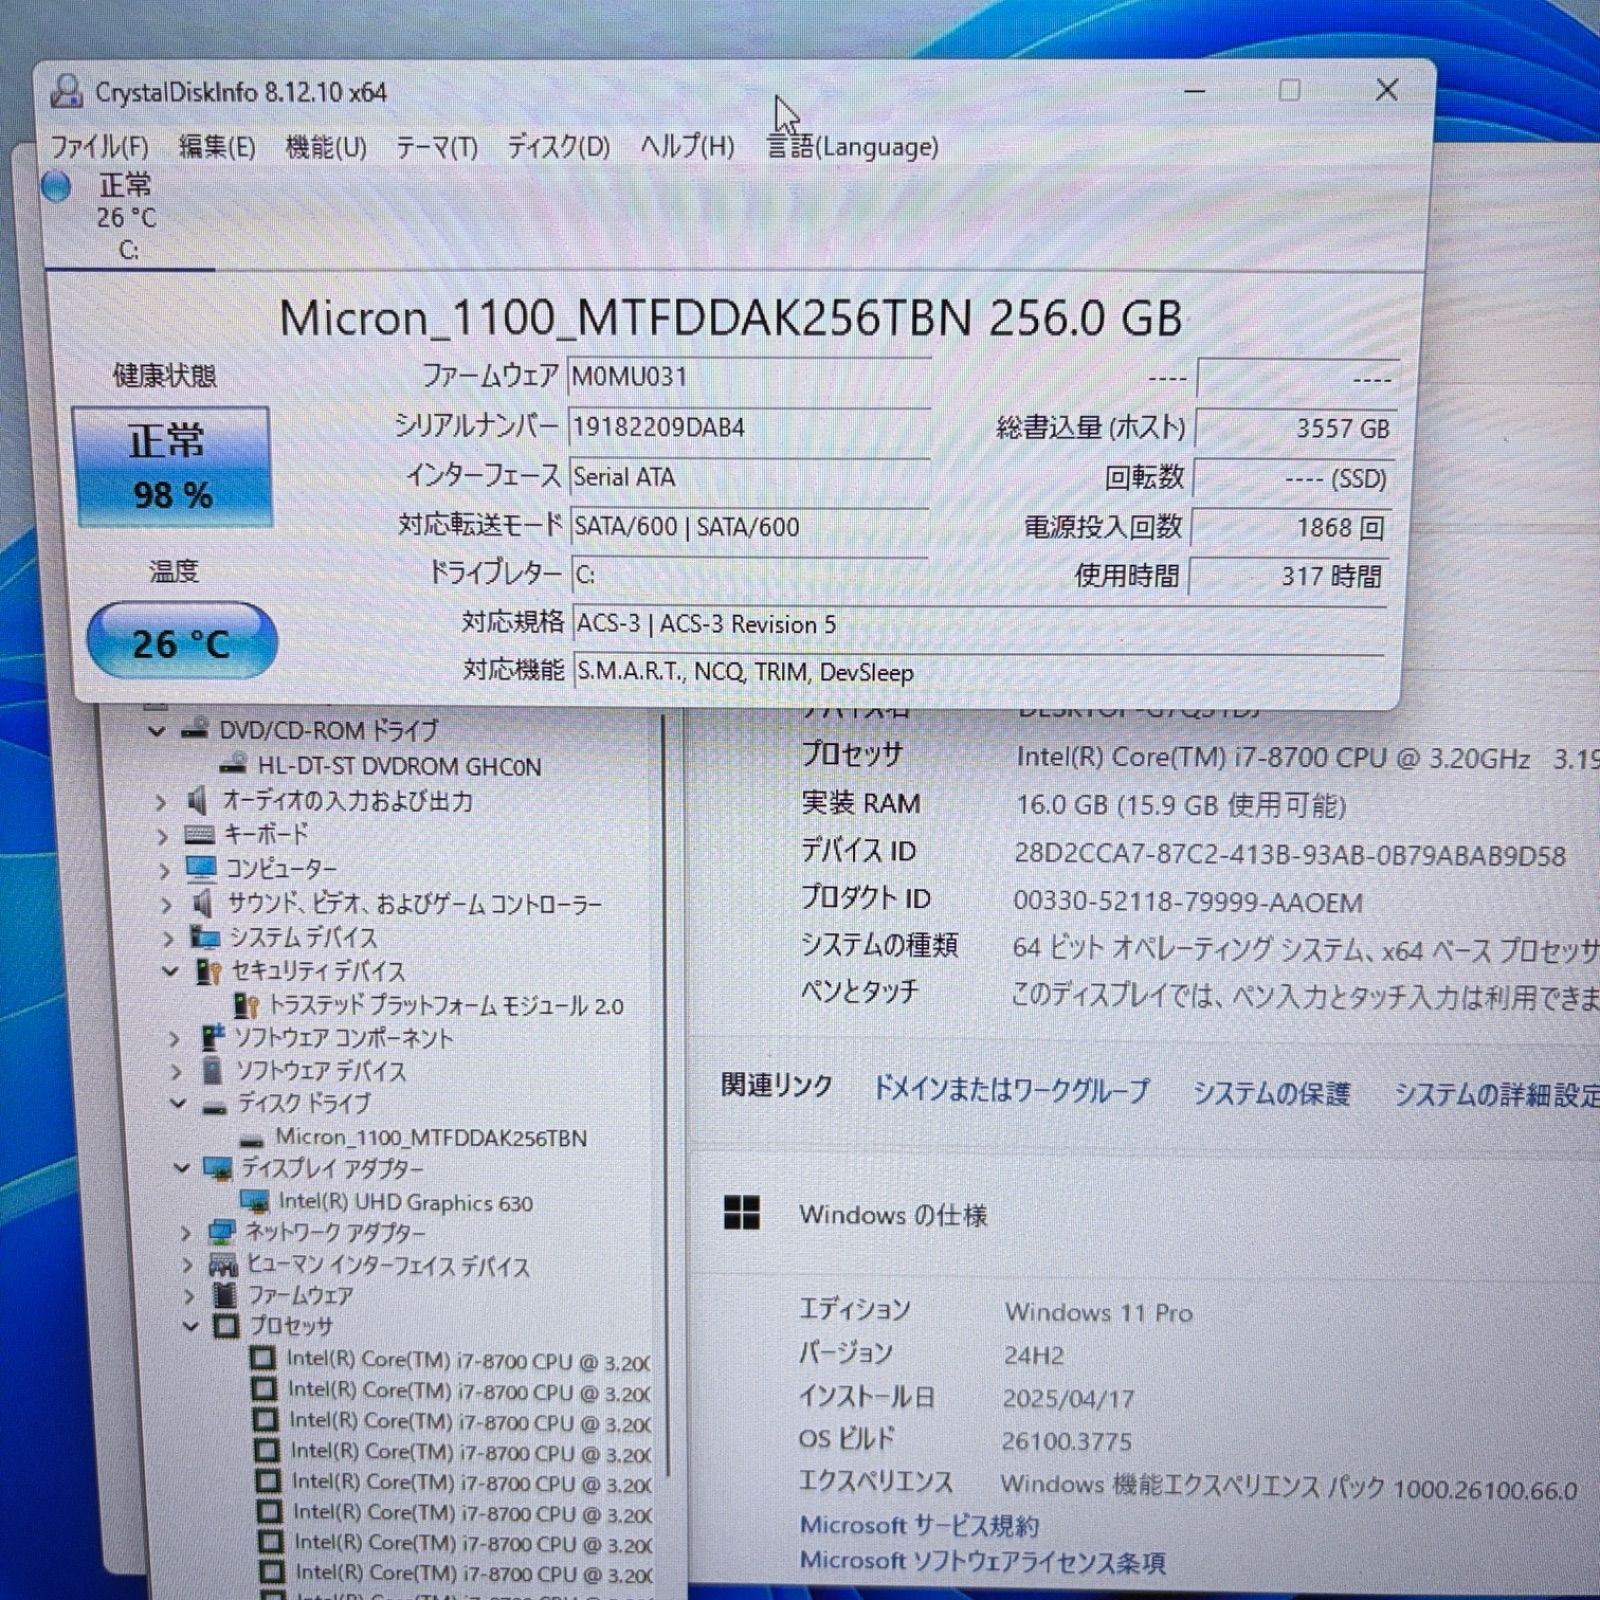Click the 26 °C temperature button
The width and height of the screenshot is (1600, 1600).
click(182, 641)
